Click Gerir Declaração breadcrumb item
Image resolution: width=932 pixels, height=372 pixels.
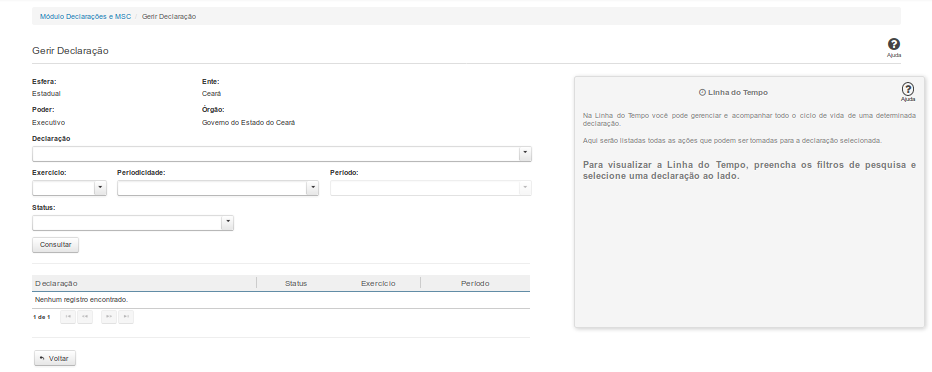[x=169, y=17]
